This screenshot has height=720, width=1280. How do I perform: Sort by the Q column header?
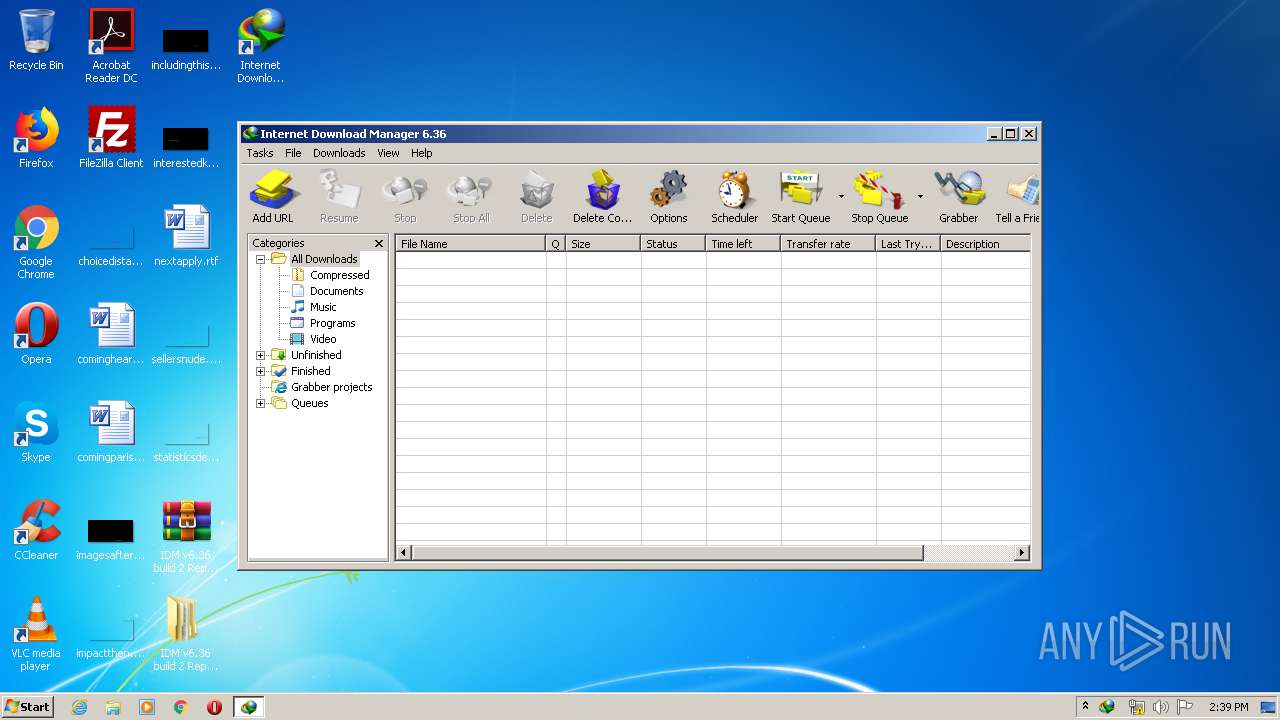tap(556, 244)
